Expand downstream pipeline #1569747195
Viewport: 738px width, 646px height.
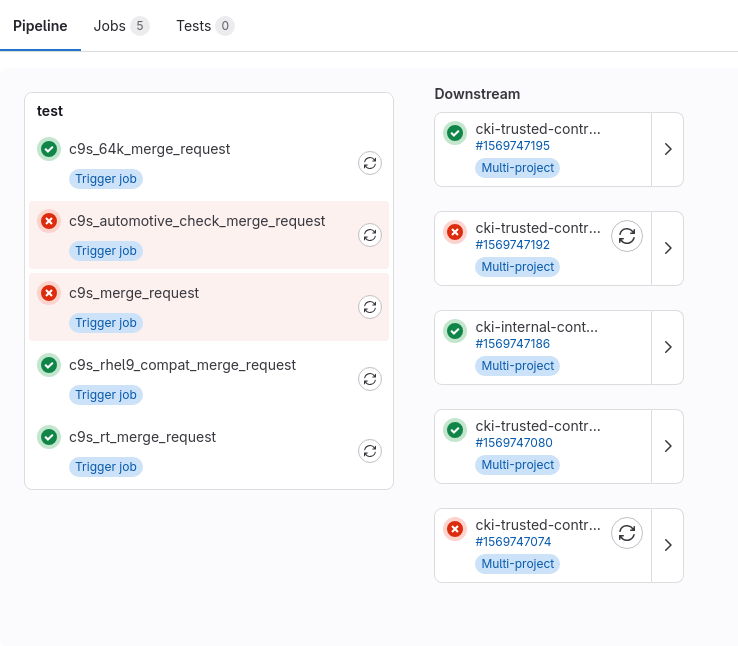(667, 149)
